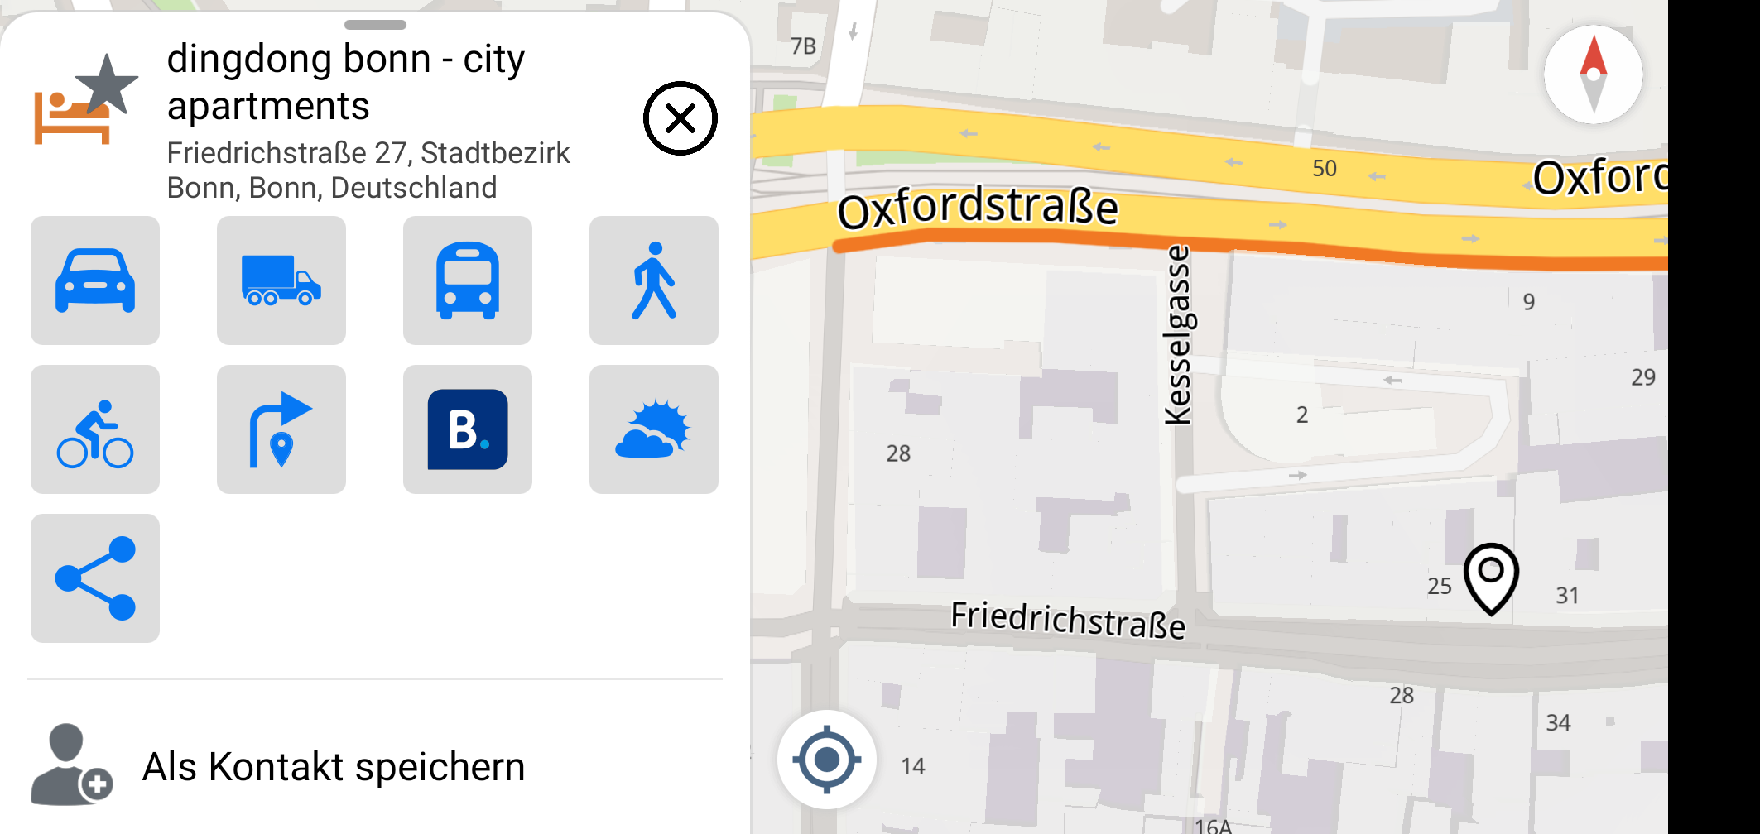Close the place details panel

[680, 119]
